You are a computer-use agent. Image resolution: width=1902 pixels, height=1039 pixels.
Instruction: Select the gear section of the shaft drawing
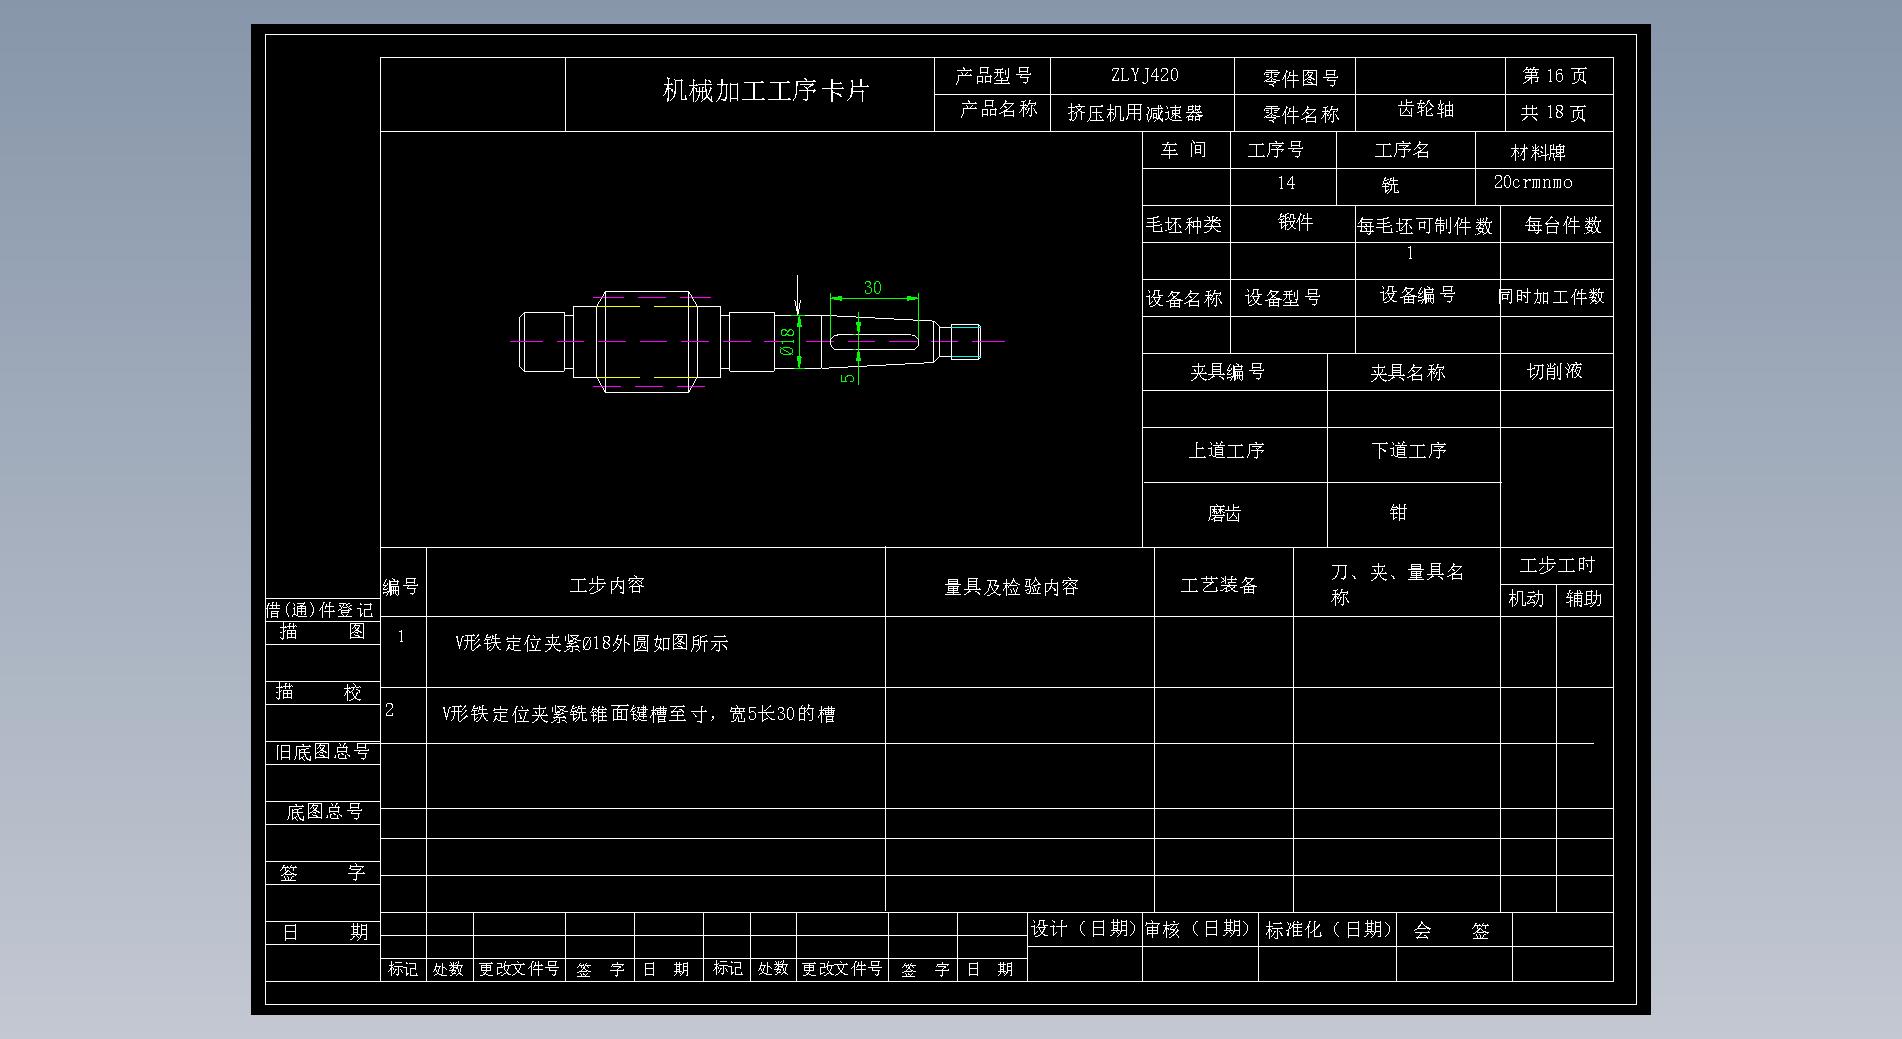(x=645, y=342)
